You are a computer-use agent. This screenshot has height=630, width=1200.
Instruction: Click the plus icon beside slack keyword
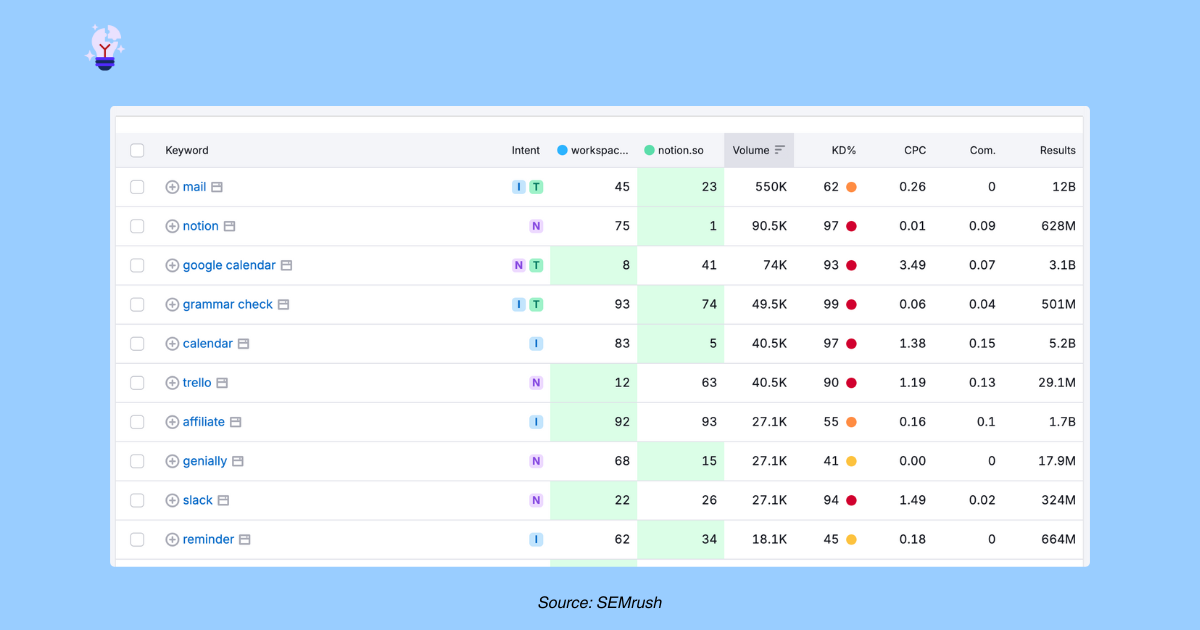[172, 500]
